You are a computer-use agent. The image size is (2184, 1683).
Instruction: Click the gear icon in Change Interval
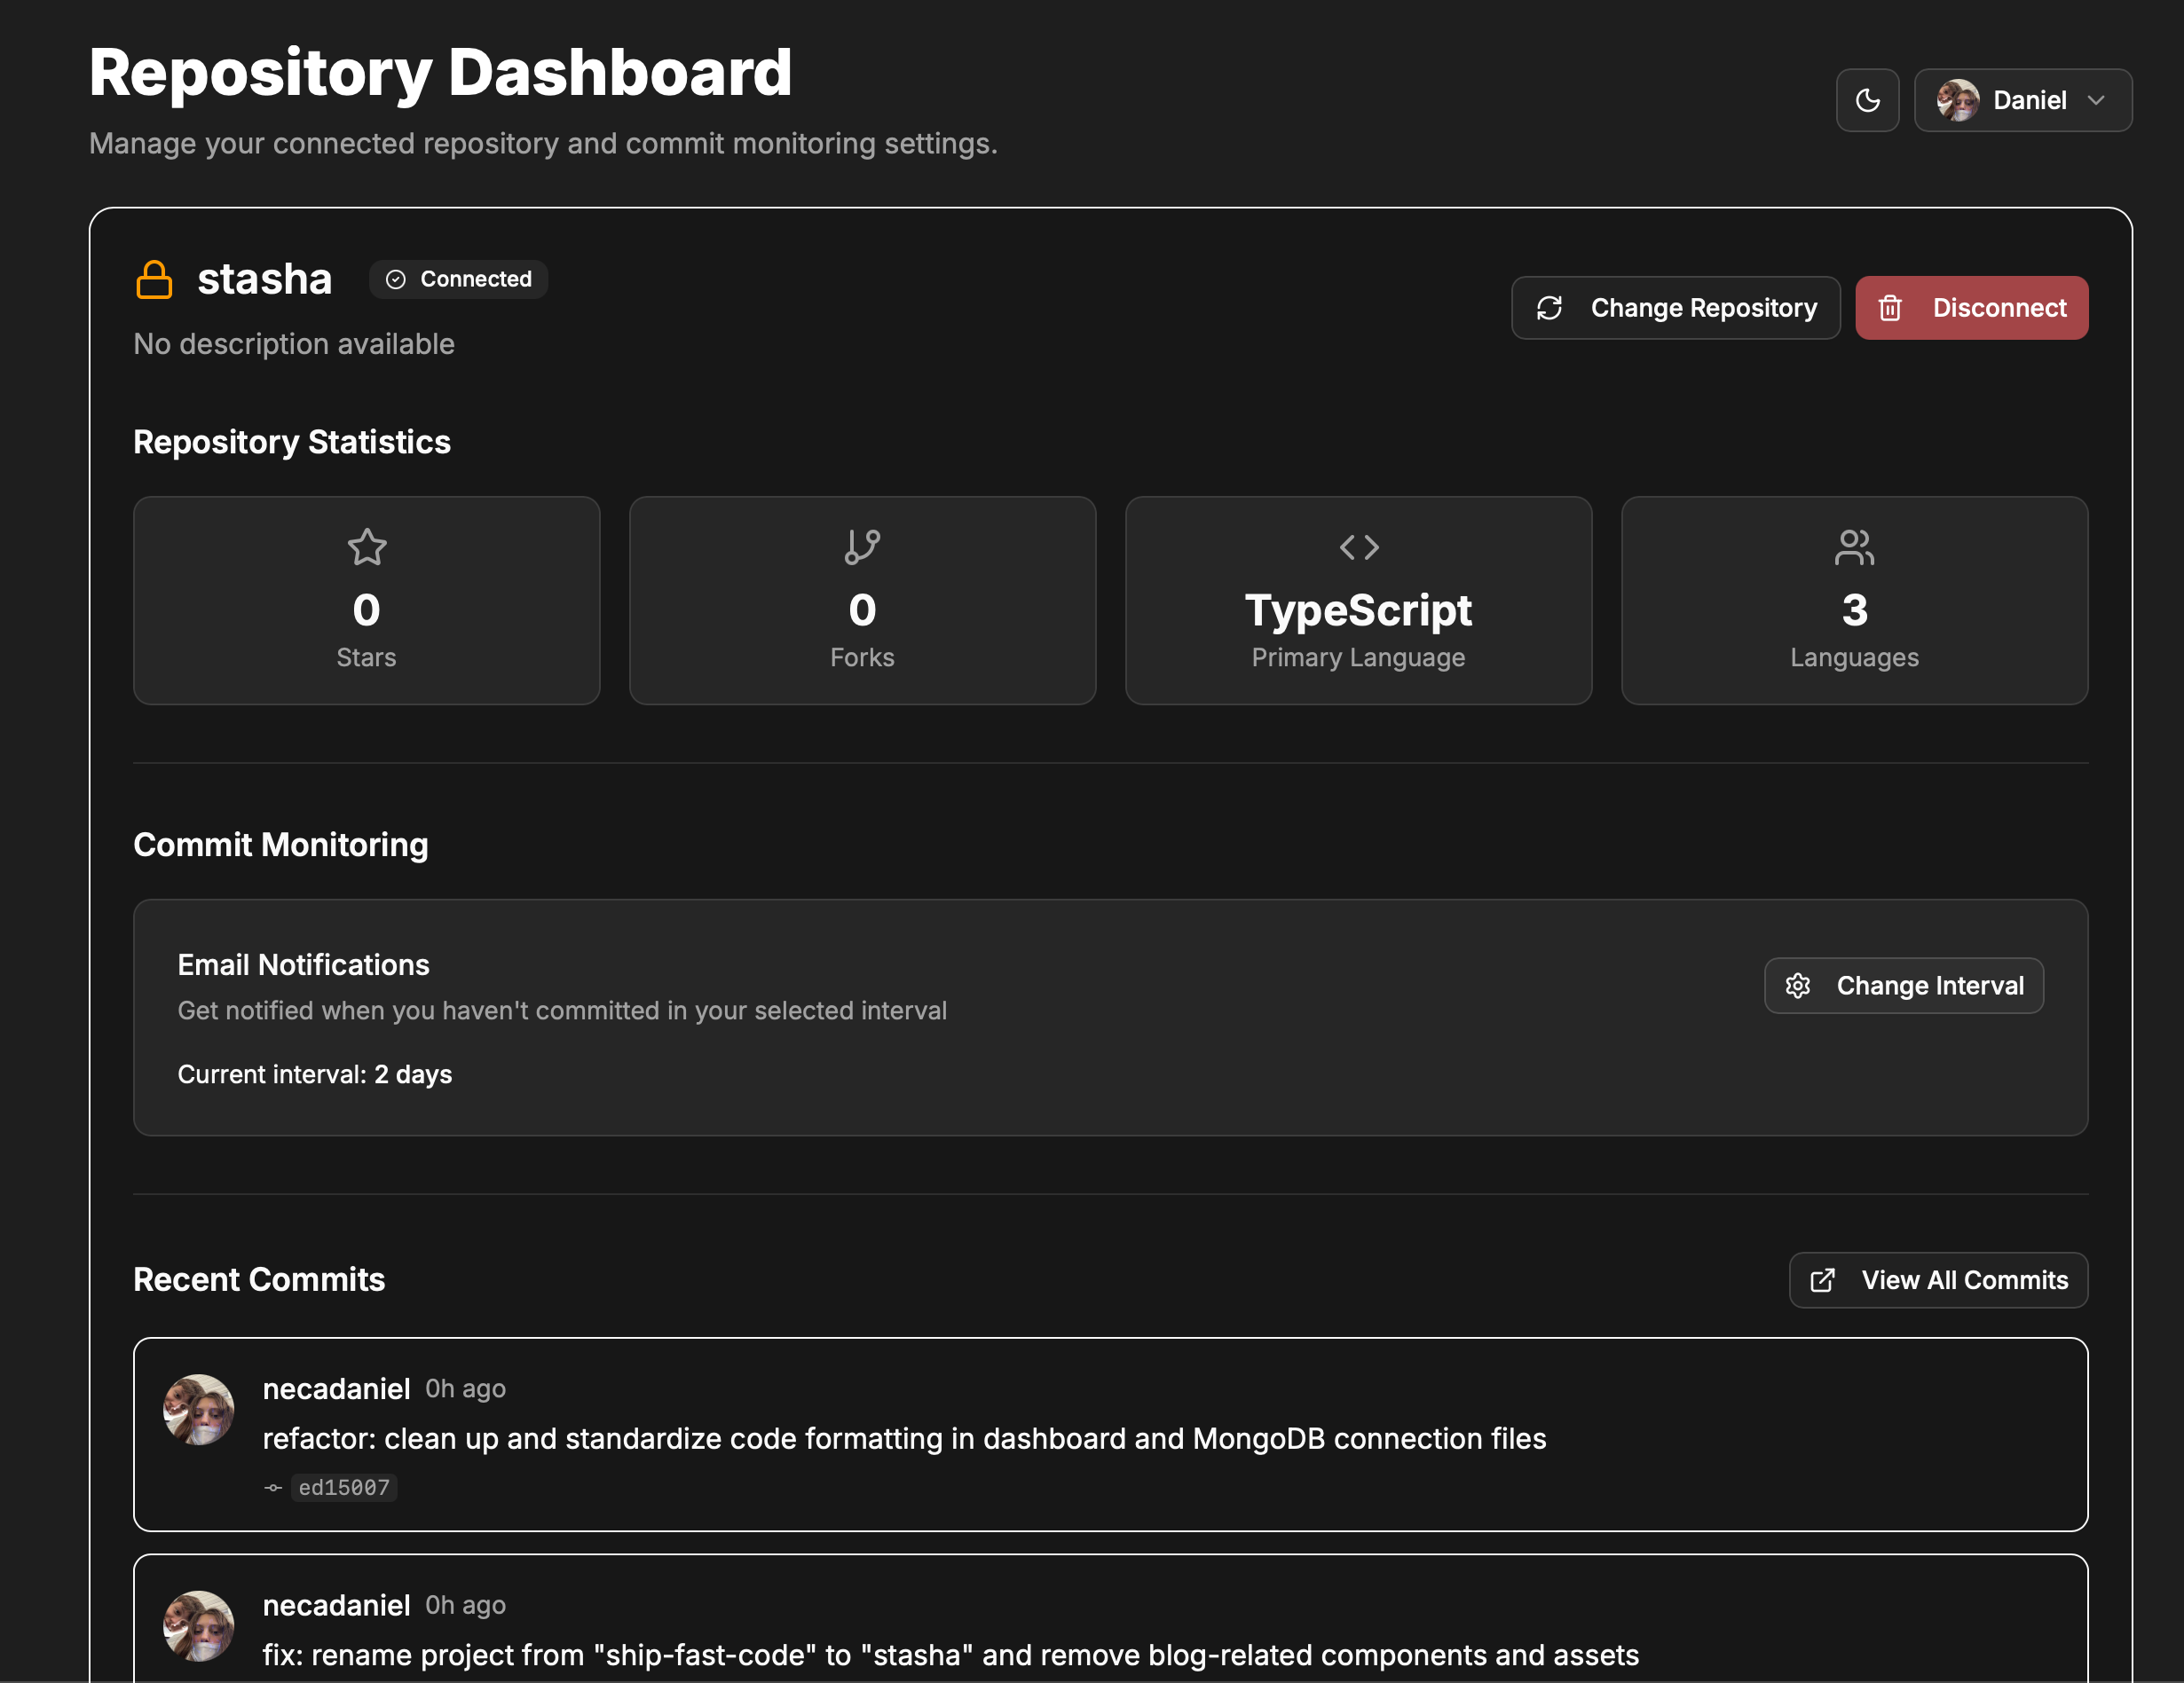pyautogui.click(x=1798, y=986)
